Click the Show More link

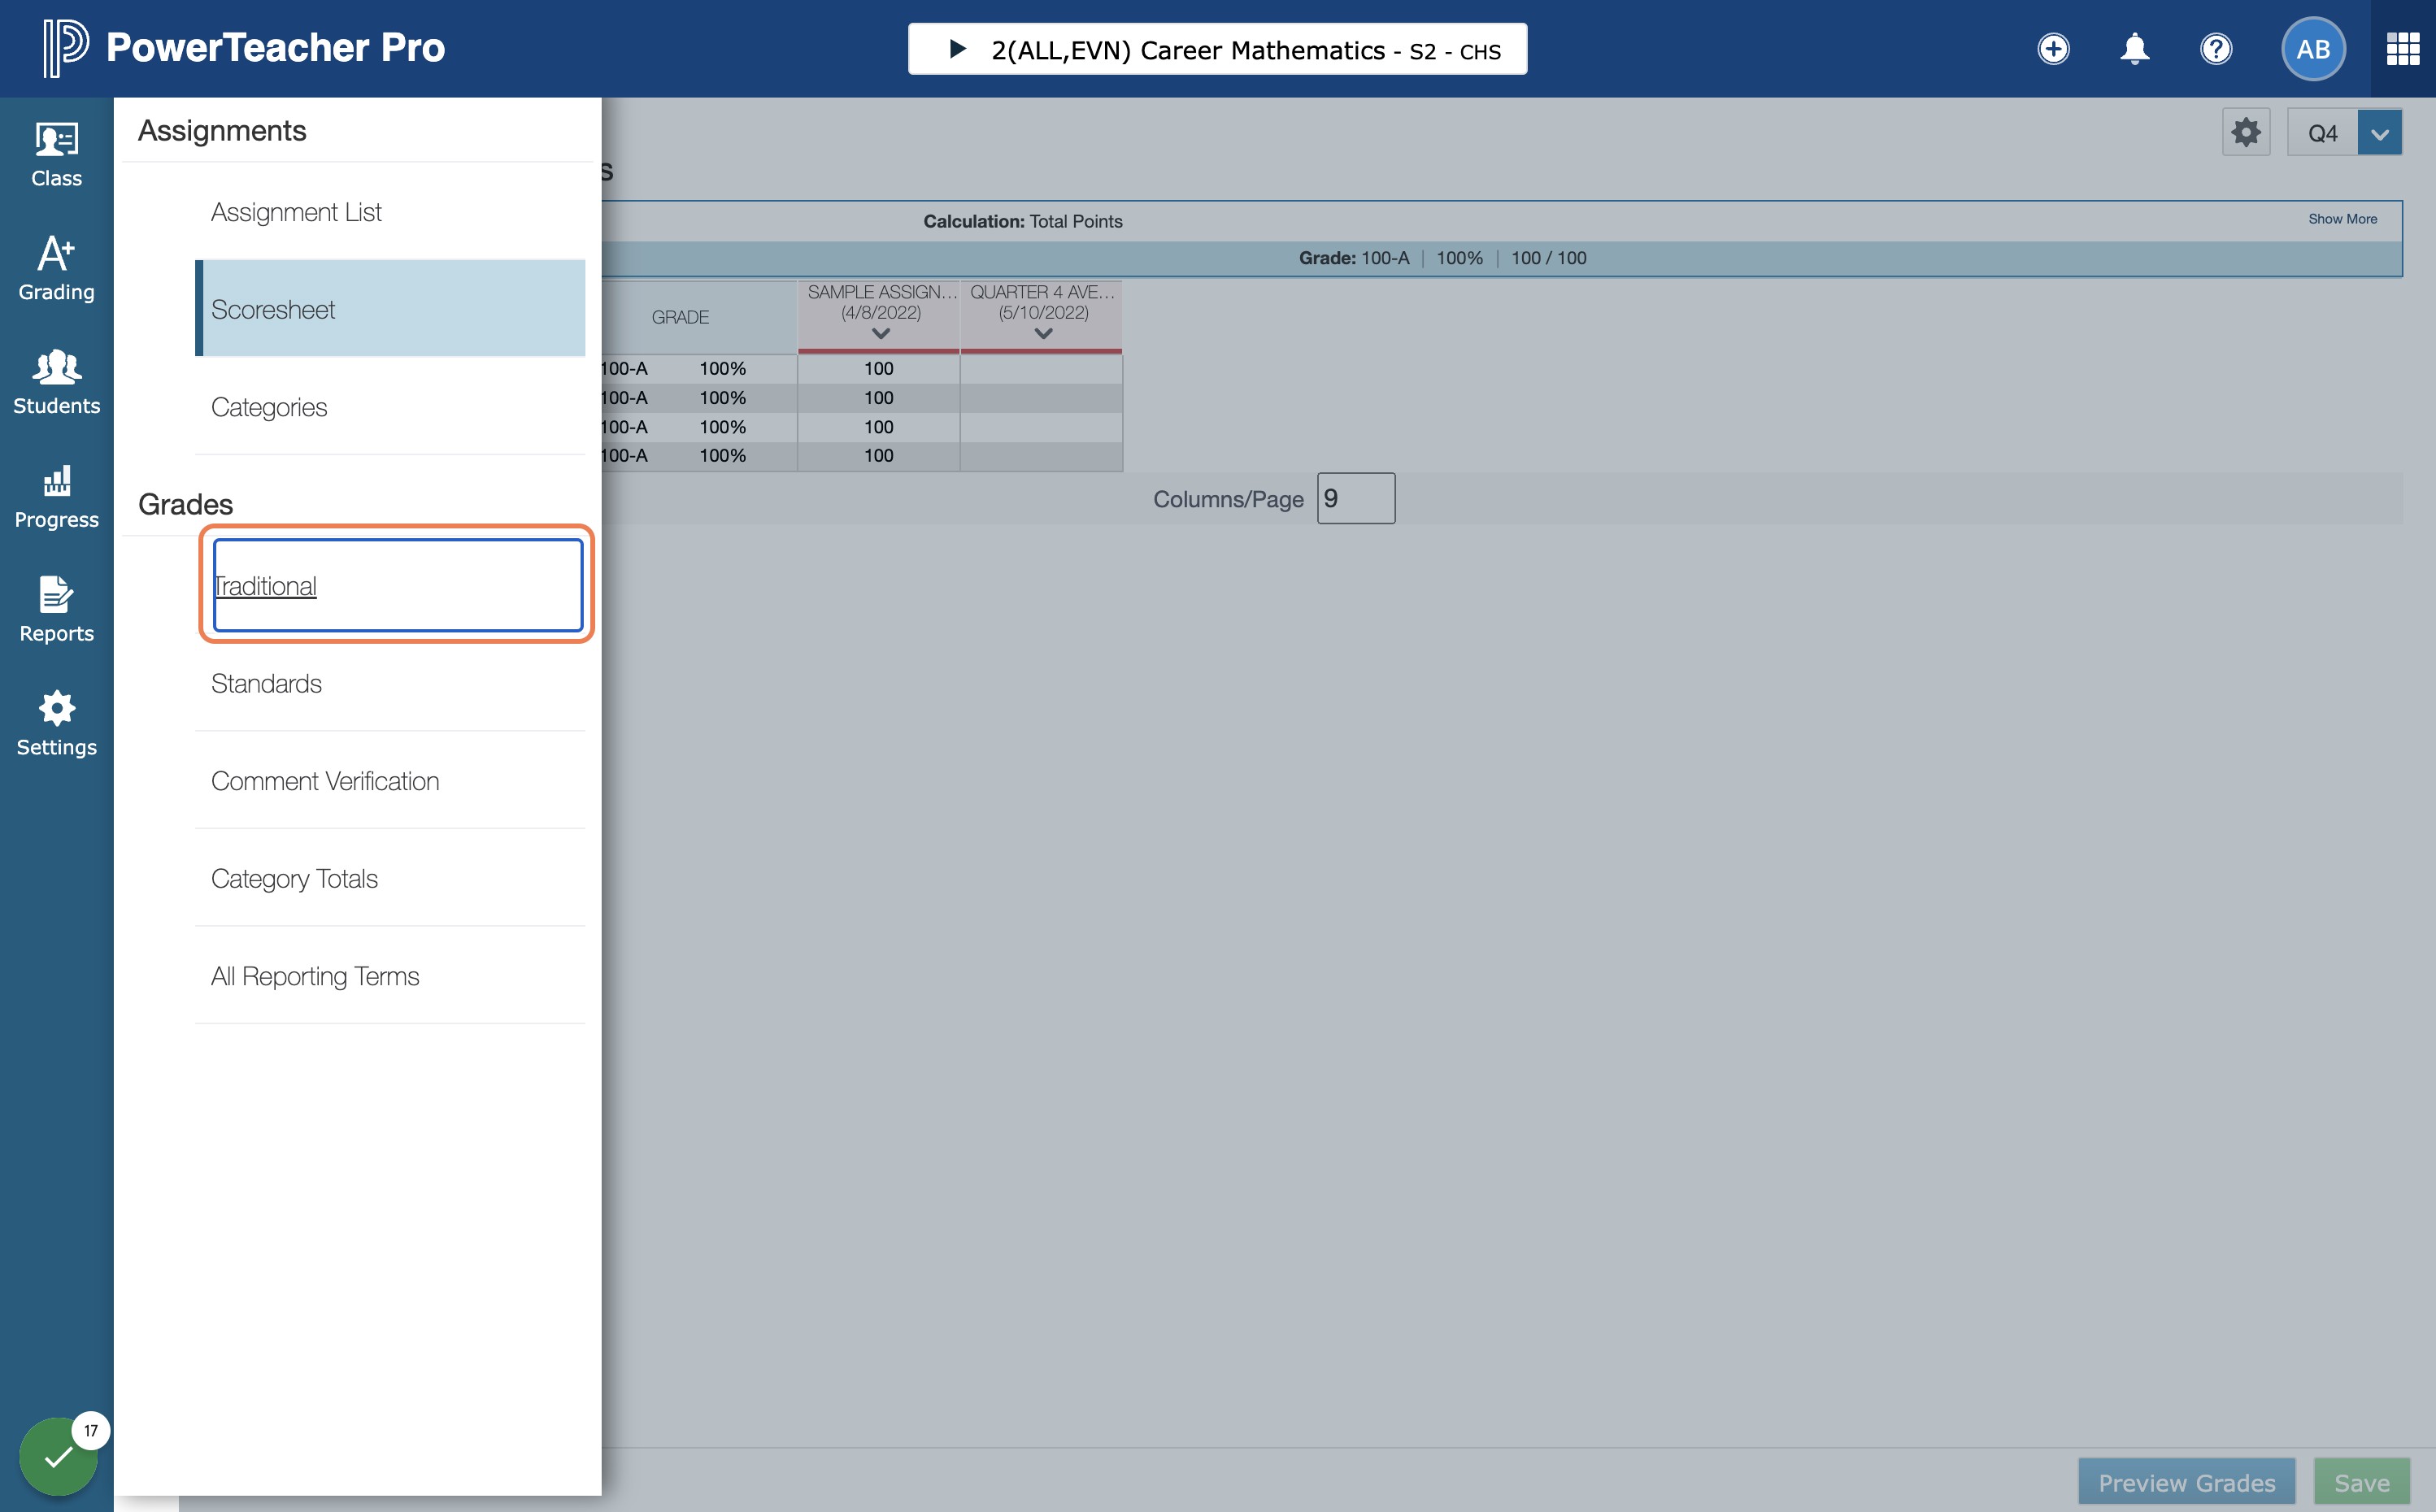coord(2342,219)
